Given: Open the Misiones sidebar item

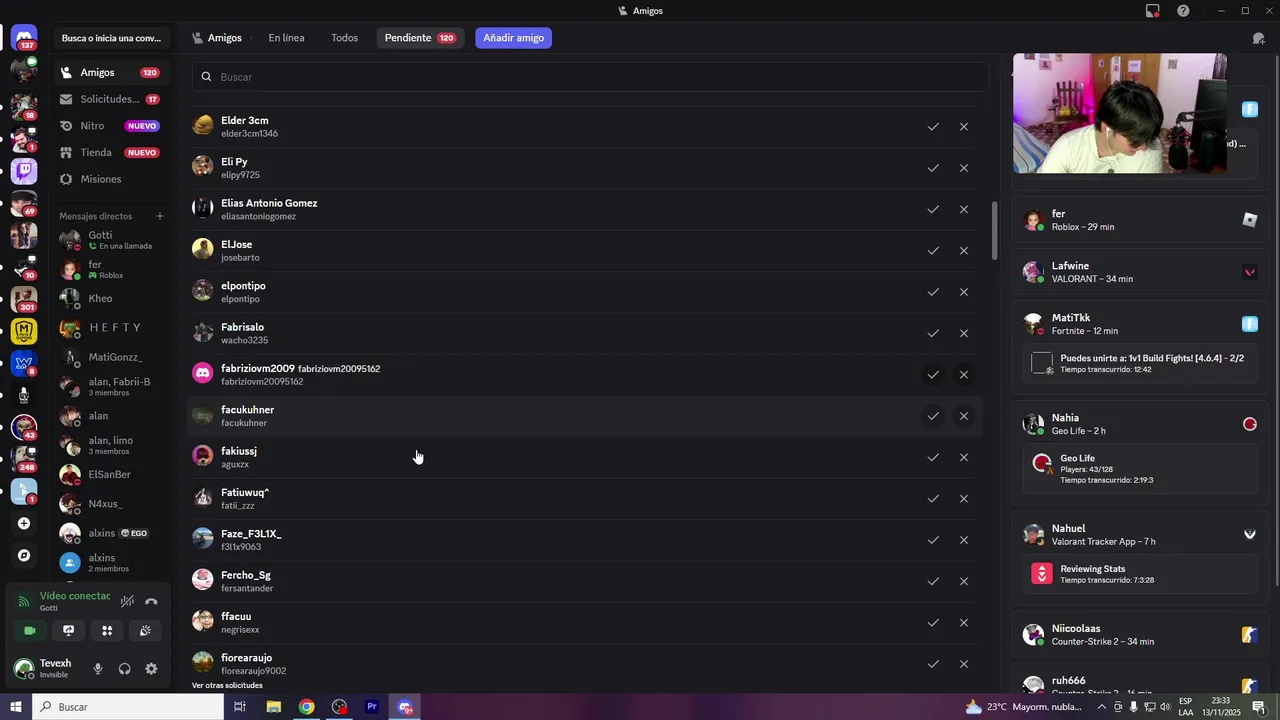Looking at the screenshot, I should pyautogui.click(x=110, y=179).
